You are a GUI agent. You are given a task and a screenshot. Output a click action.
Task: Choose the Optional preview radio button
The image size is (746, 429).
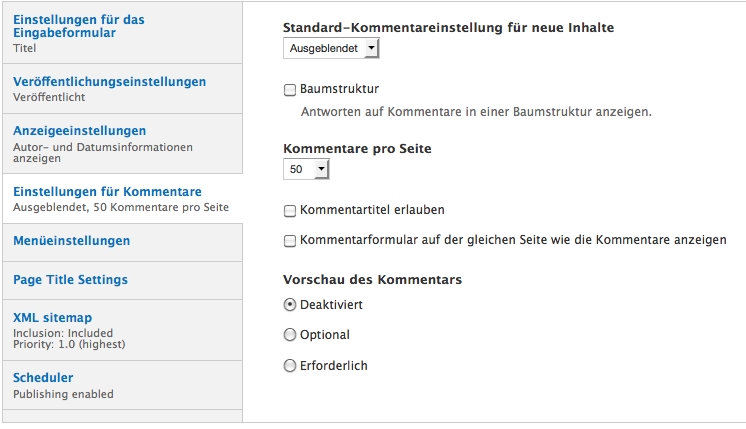[x=290, y=335]
